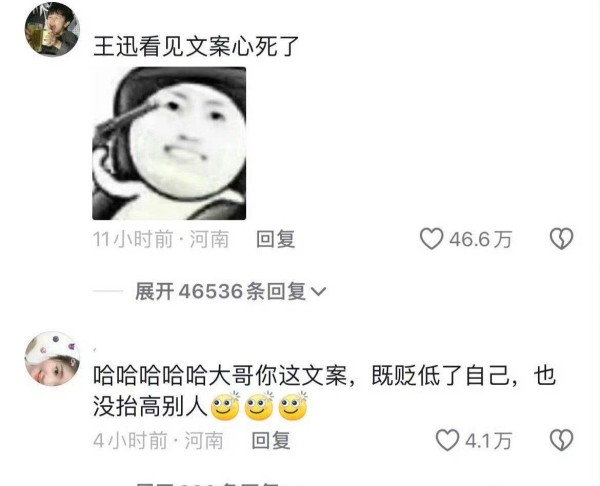The image size is (600, 486).
Task: Open the avatar of the beer-drinking man
Action: 52,29
